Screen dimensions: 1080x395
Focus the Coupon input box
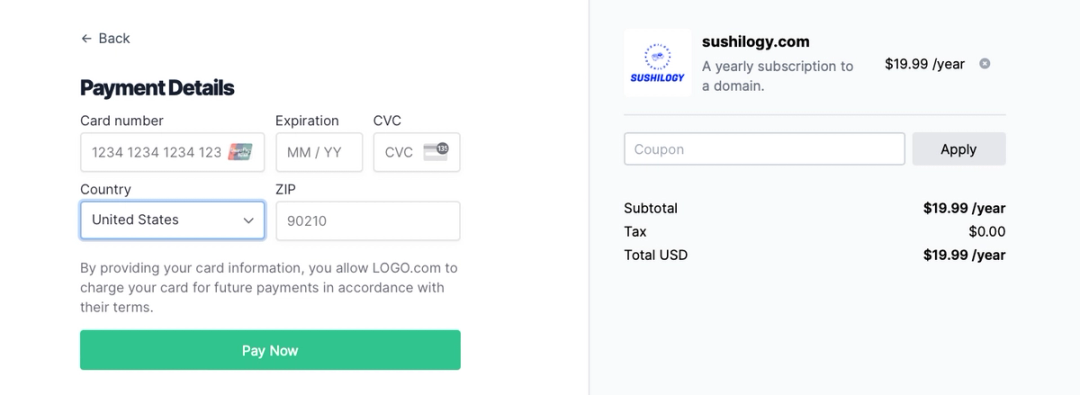[x=765, y=149]
